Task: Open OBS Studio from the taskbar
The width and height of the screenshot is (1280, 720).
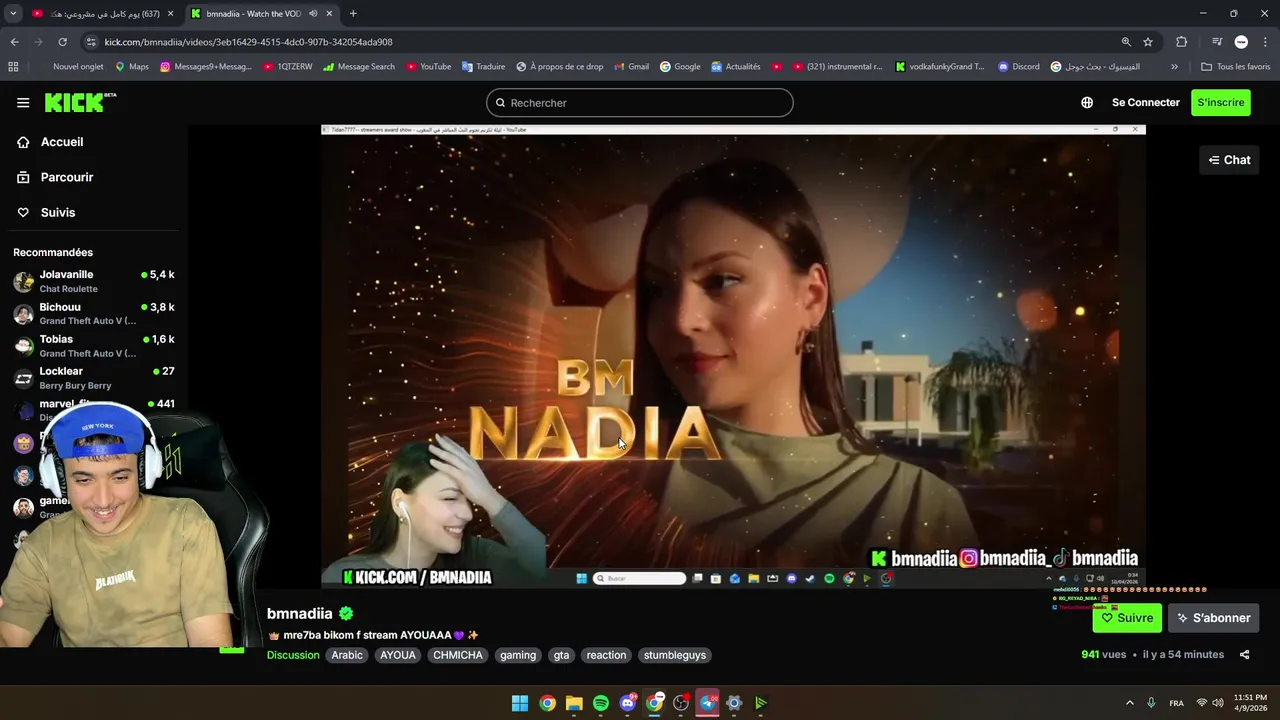Action: [x=681, y=703]
